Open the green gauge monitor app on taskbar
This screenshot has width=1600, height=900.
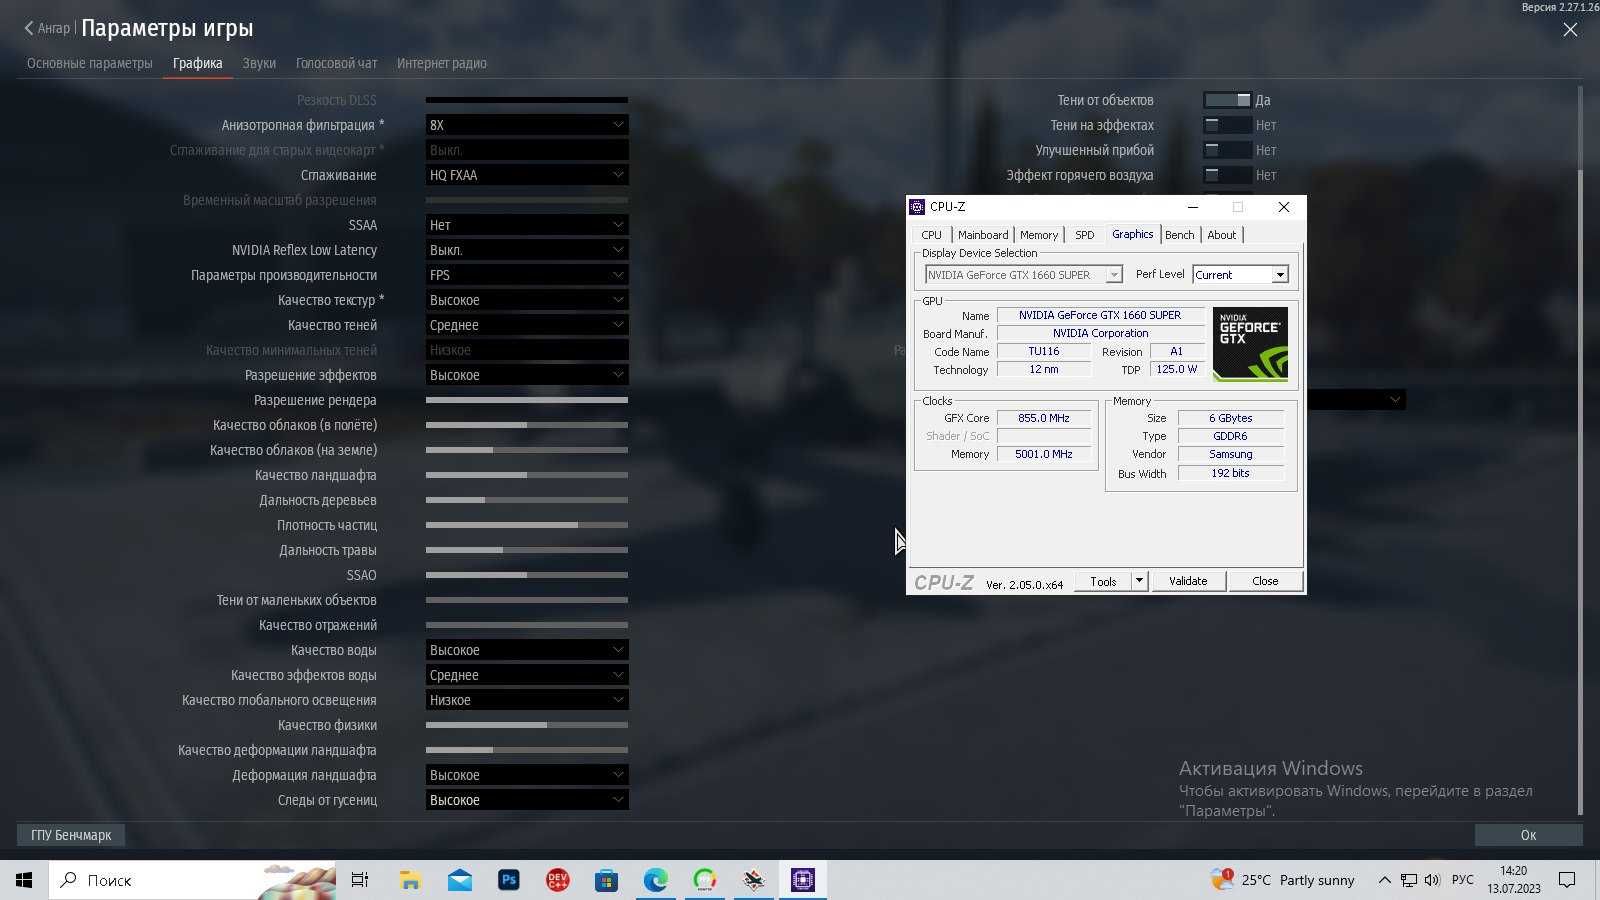pos(704,880)
